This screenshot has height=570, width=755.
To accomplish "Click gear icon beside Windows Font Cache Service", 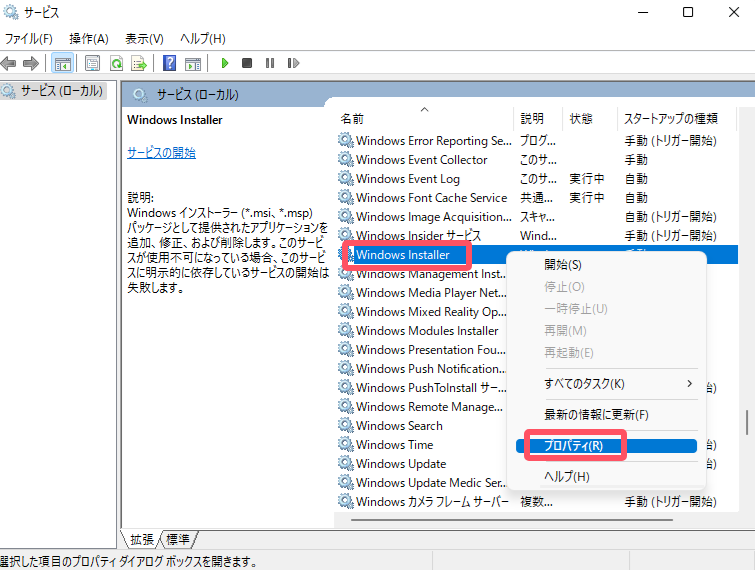I will pos(346,197).
